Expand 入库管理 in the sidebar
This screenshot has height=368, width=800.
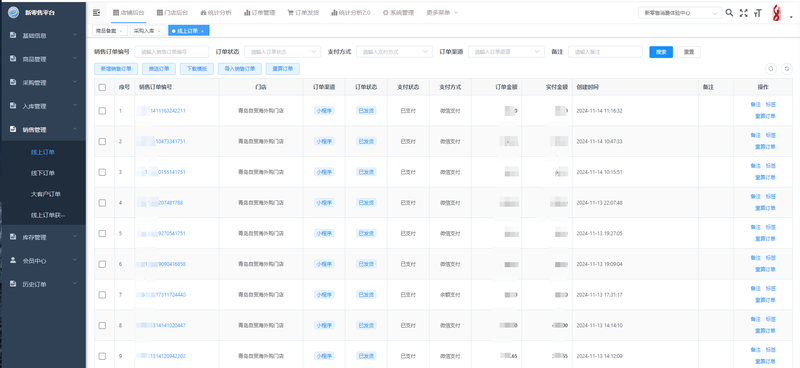pyautogui.click(x=43, y=106)
